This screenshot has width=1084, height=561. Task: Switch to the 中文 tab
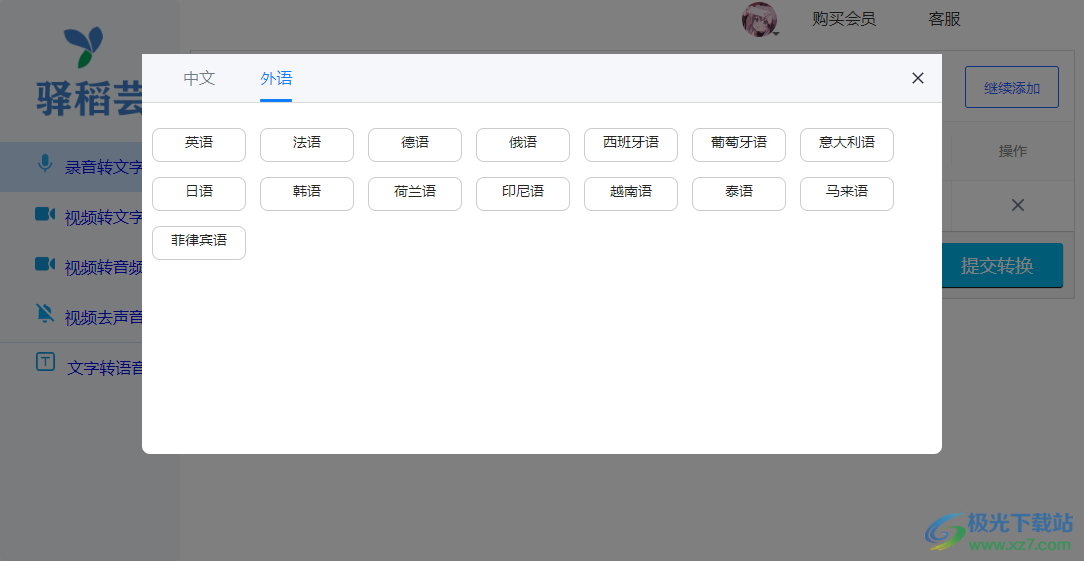pos(199,78)
